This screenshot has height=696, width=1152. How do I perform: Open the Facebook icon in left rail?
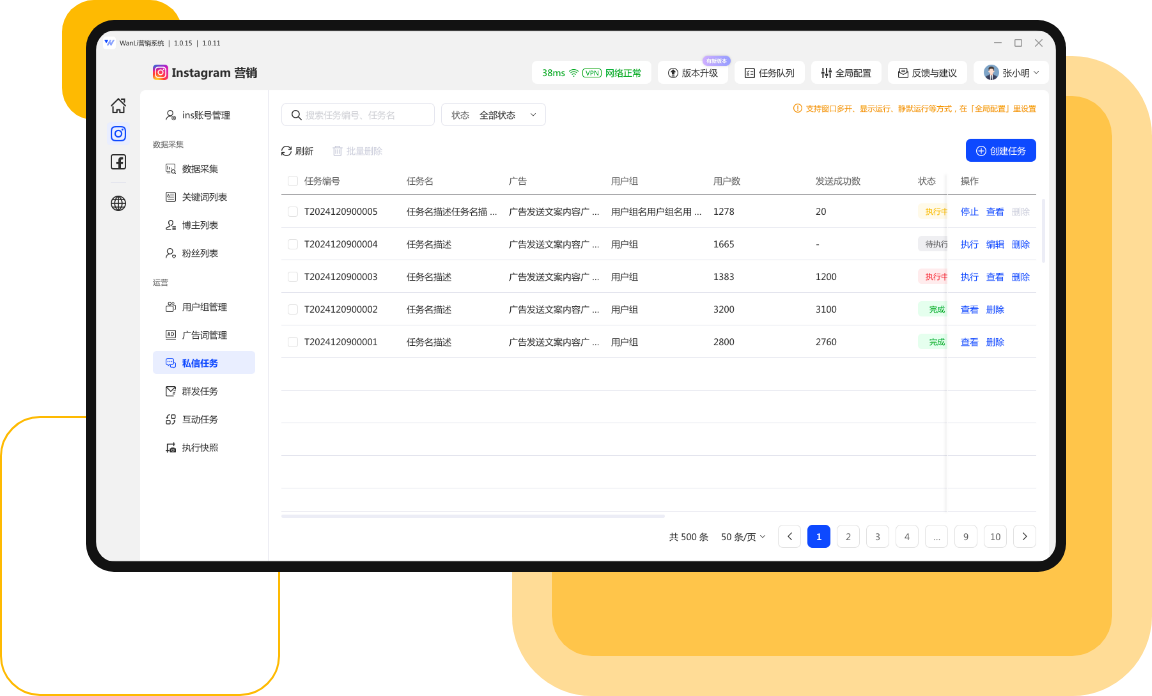(118, 162)
